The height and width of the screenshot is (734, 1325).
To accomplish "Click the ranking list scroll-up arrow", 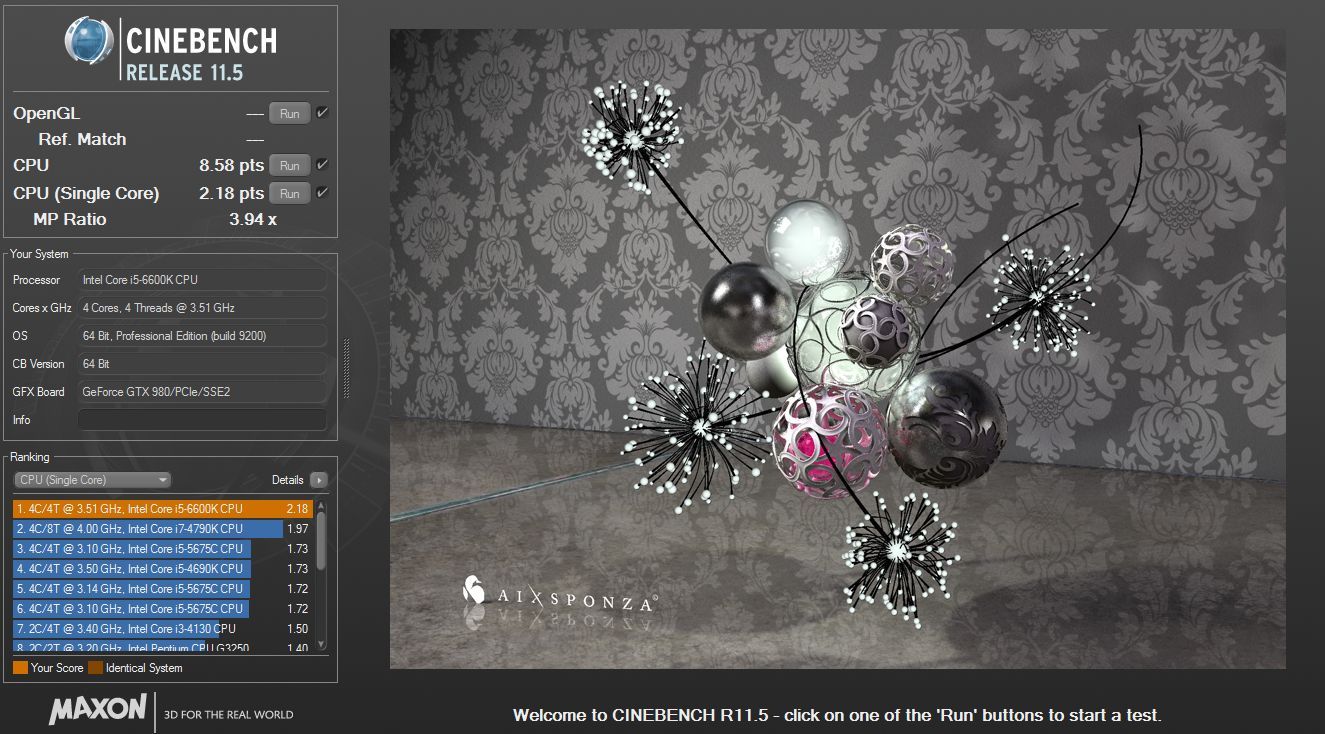I will (x=321, y=506).
